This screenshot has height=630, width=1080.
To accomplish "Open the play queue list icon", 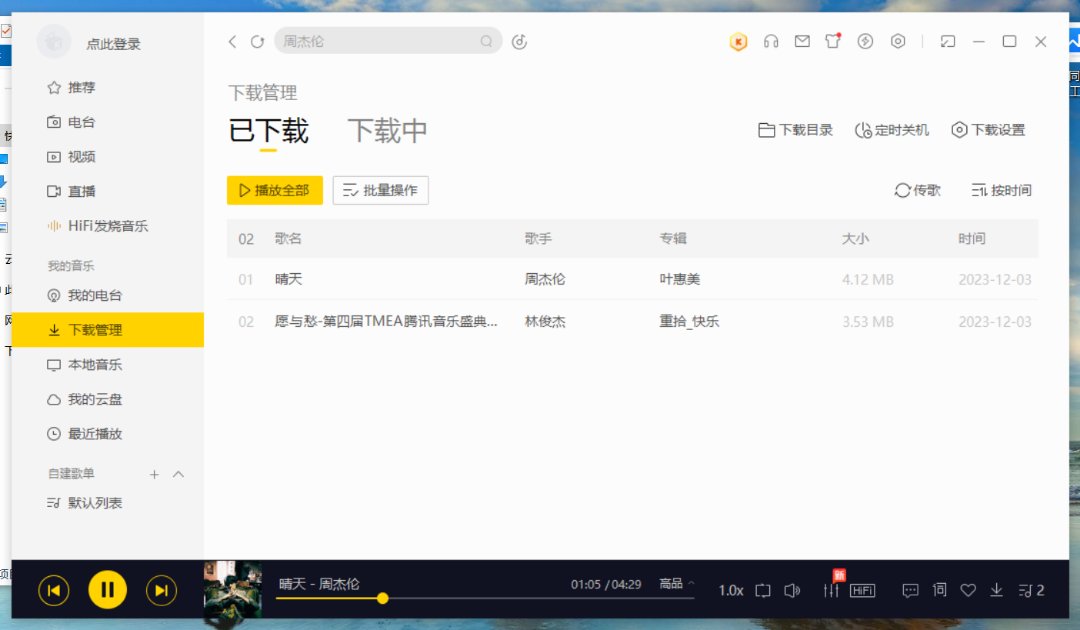I will coord(1031,590).
